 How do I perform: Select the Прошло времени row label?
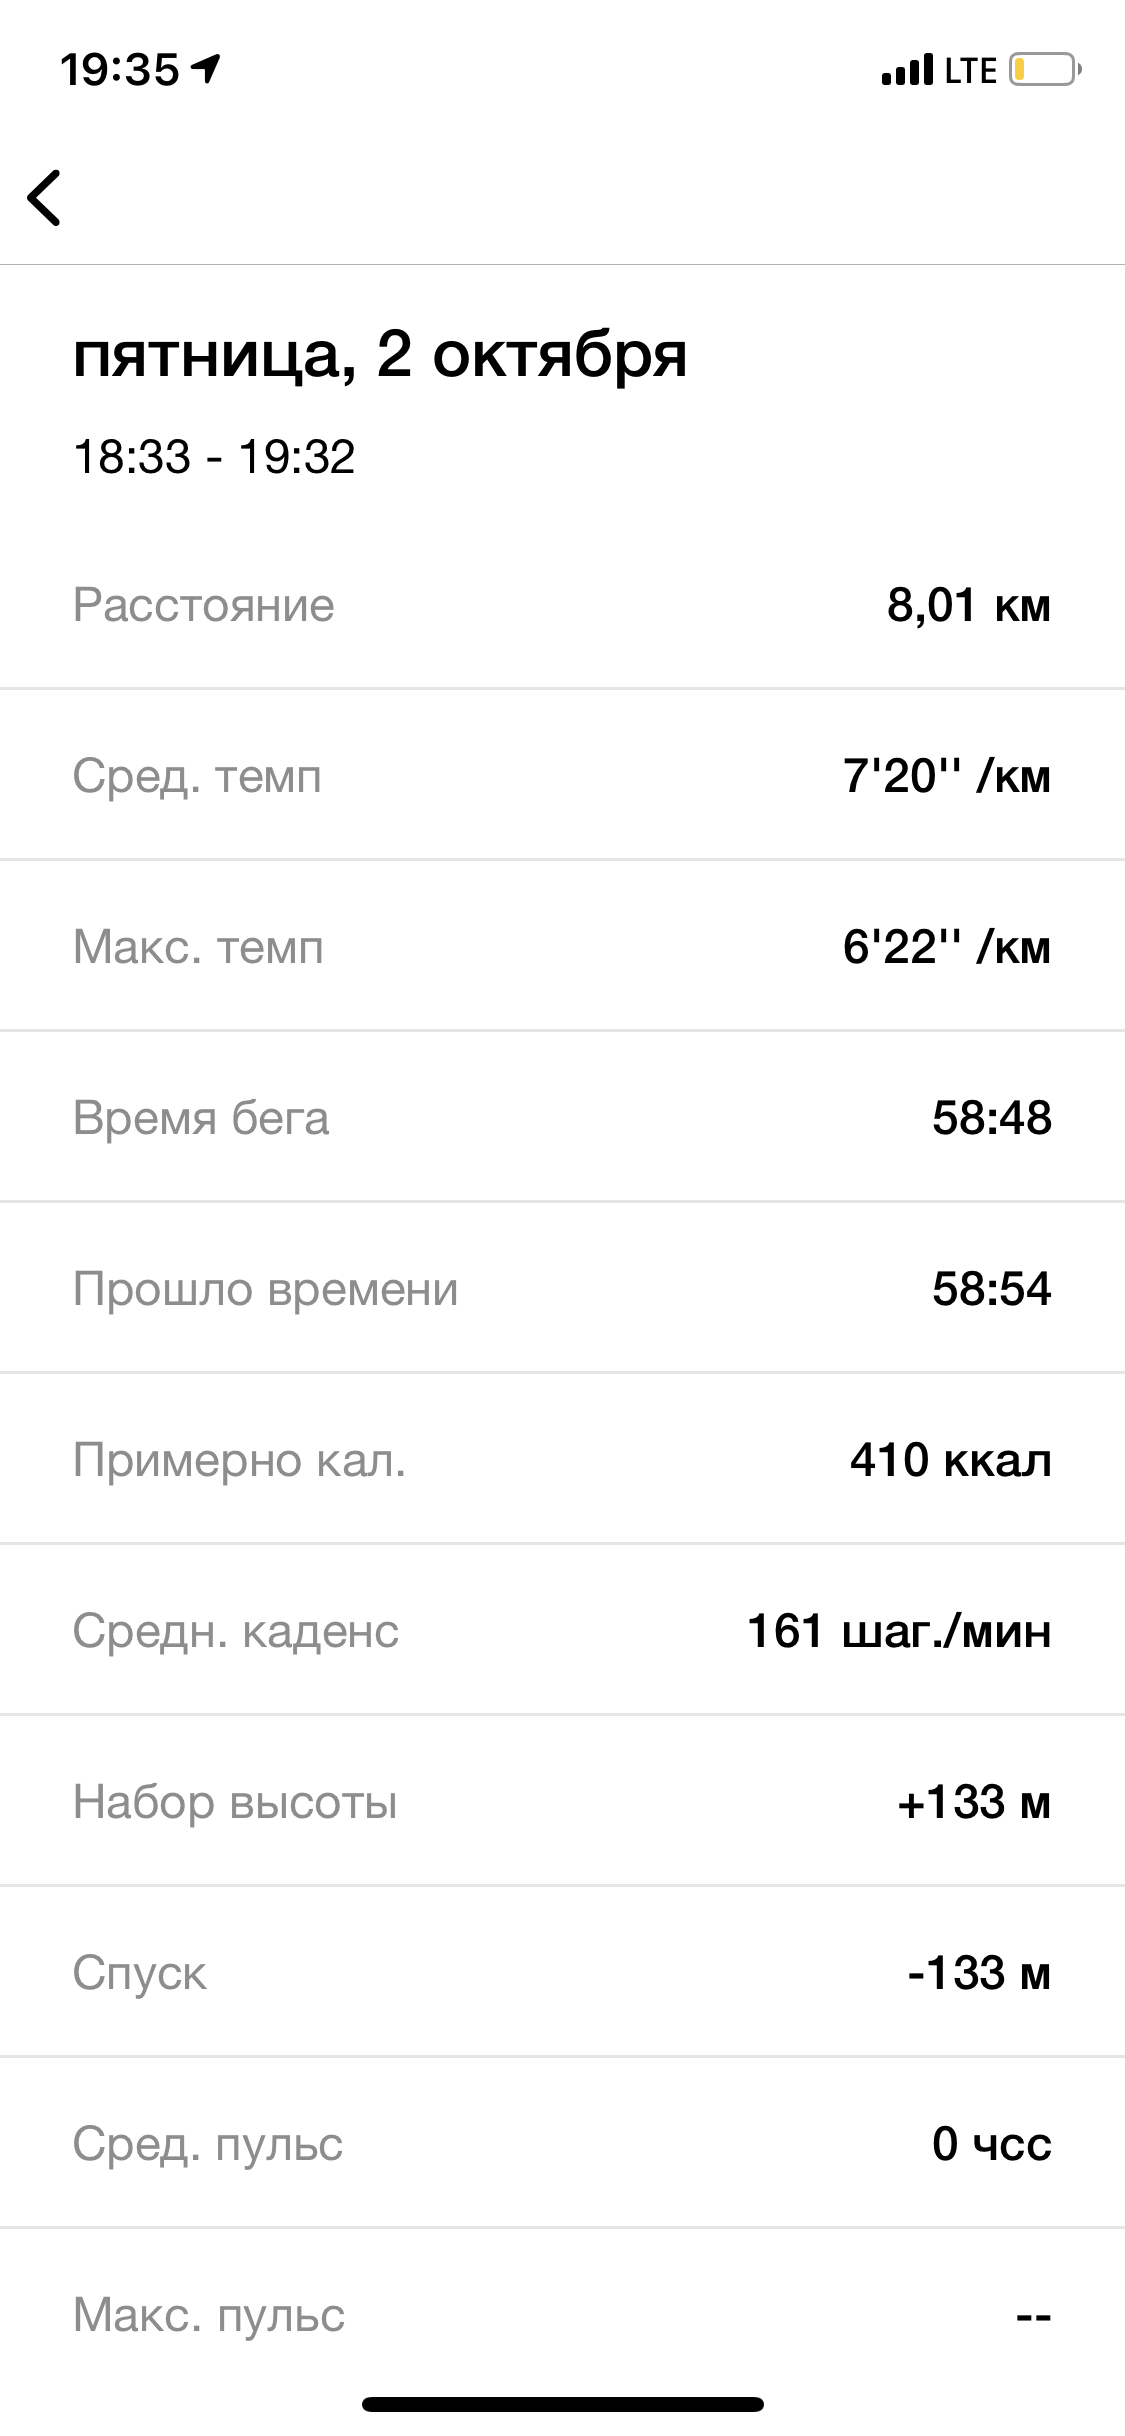(265, 1289)
